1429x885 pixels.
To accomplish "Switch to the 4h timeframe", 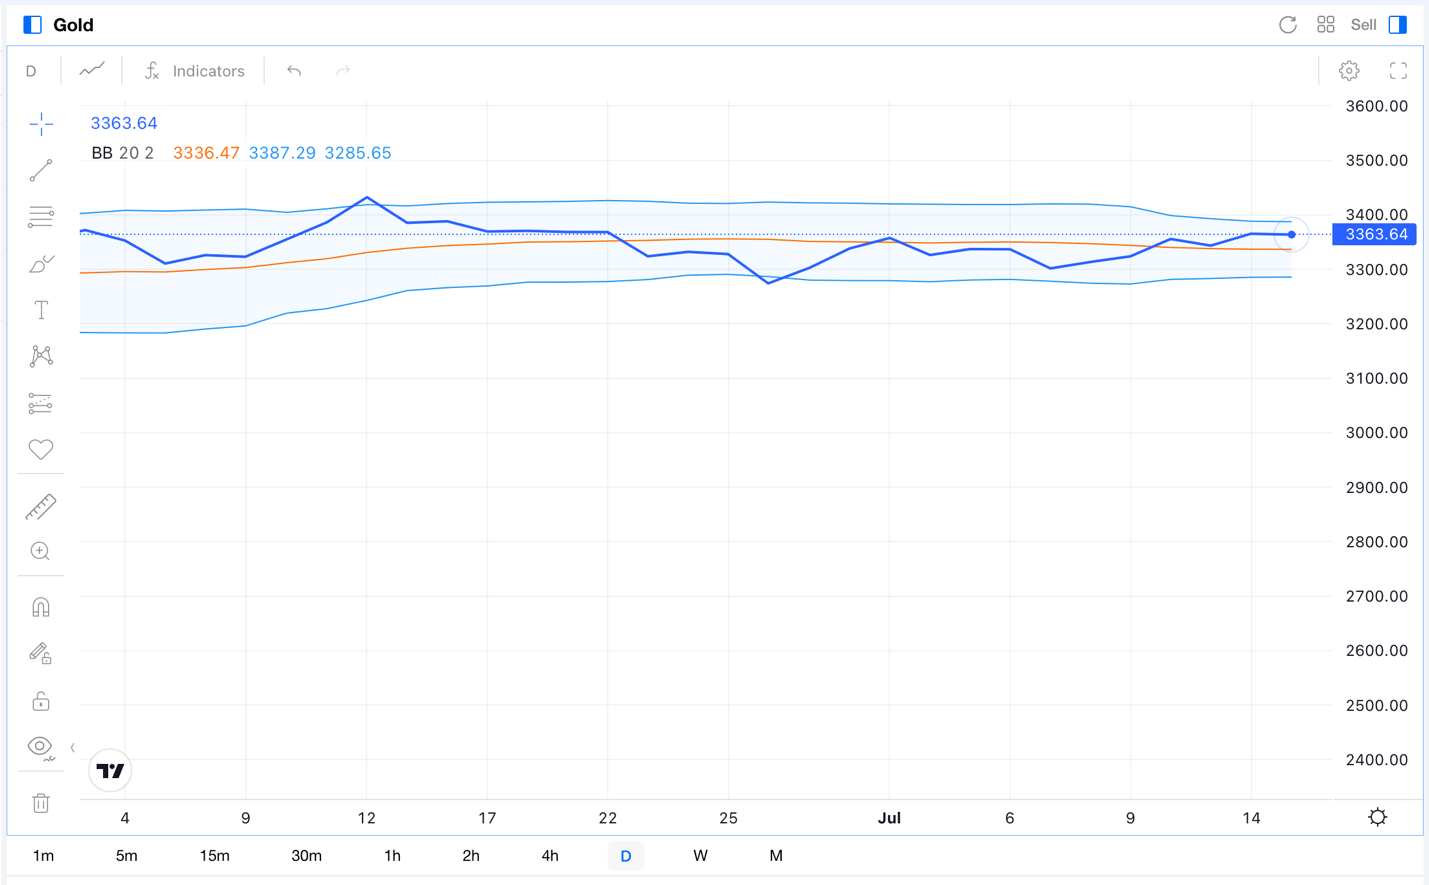I will (550, 856).
